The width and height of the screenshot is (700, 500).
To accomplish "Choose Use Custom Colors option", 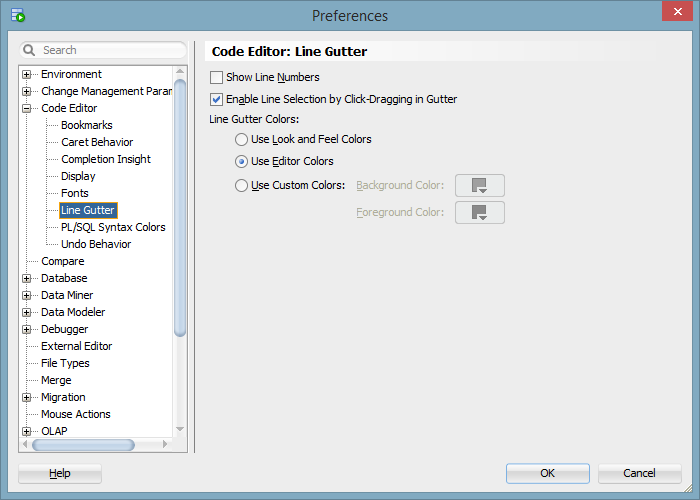I will [242, 186].
